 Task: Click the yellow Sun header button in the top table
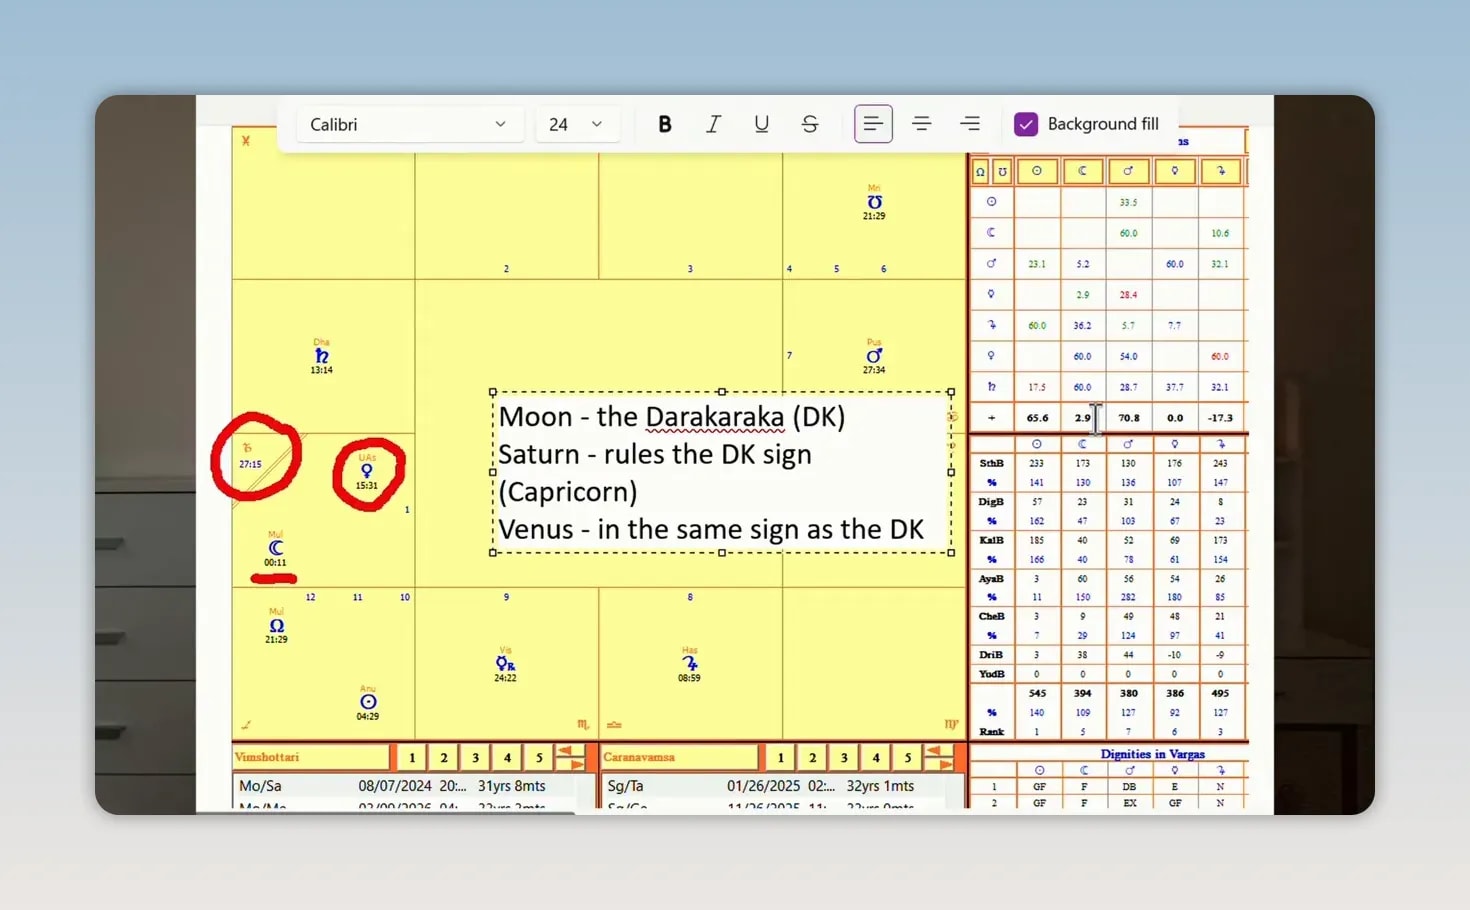click(x=1037, y=171)
